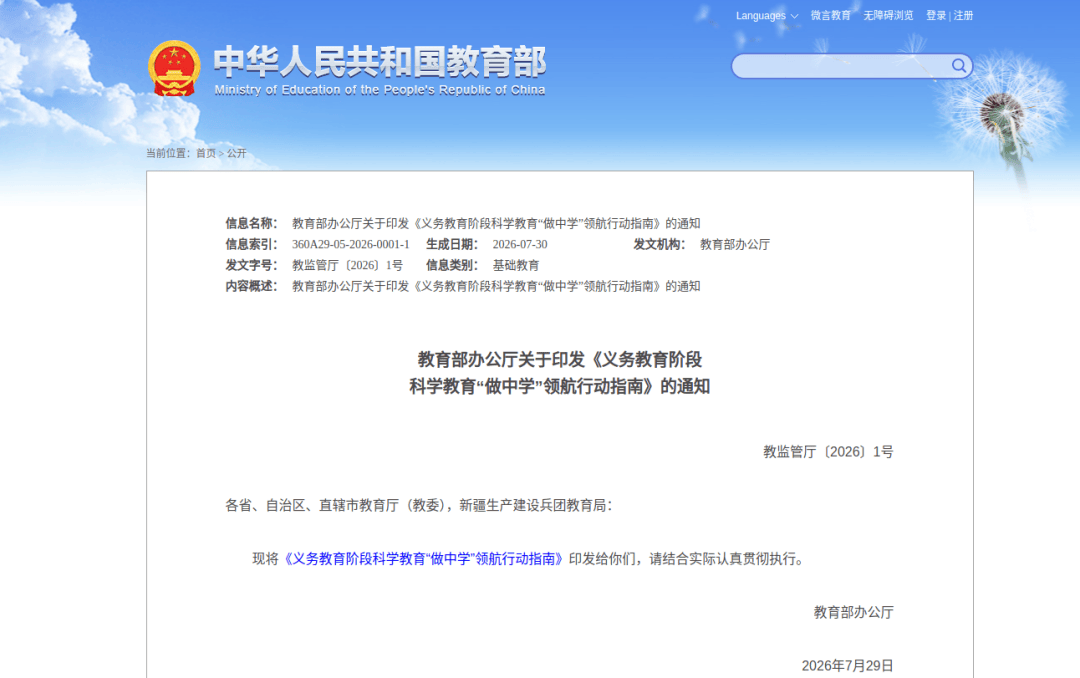
Task: Click the national emblem logo
Action: pos(174,68)
